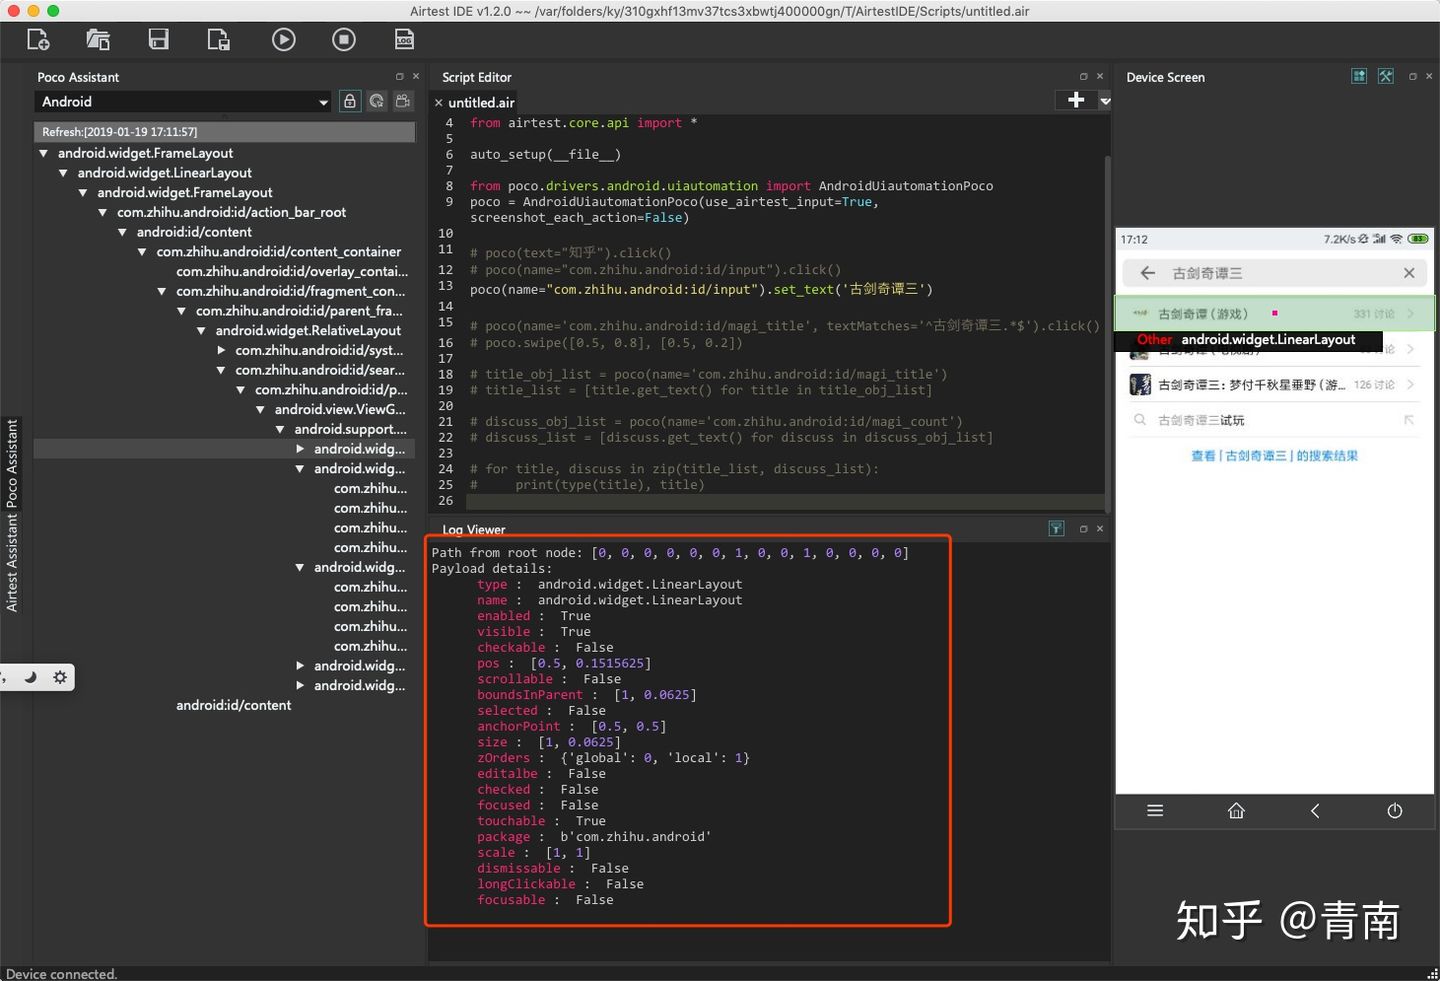Click the Device Screen grid layout icon
The width and height of the screenshot is (1440, 981).
(1359, 77)
